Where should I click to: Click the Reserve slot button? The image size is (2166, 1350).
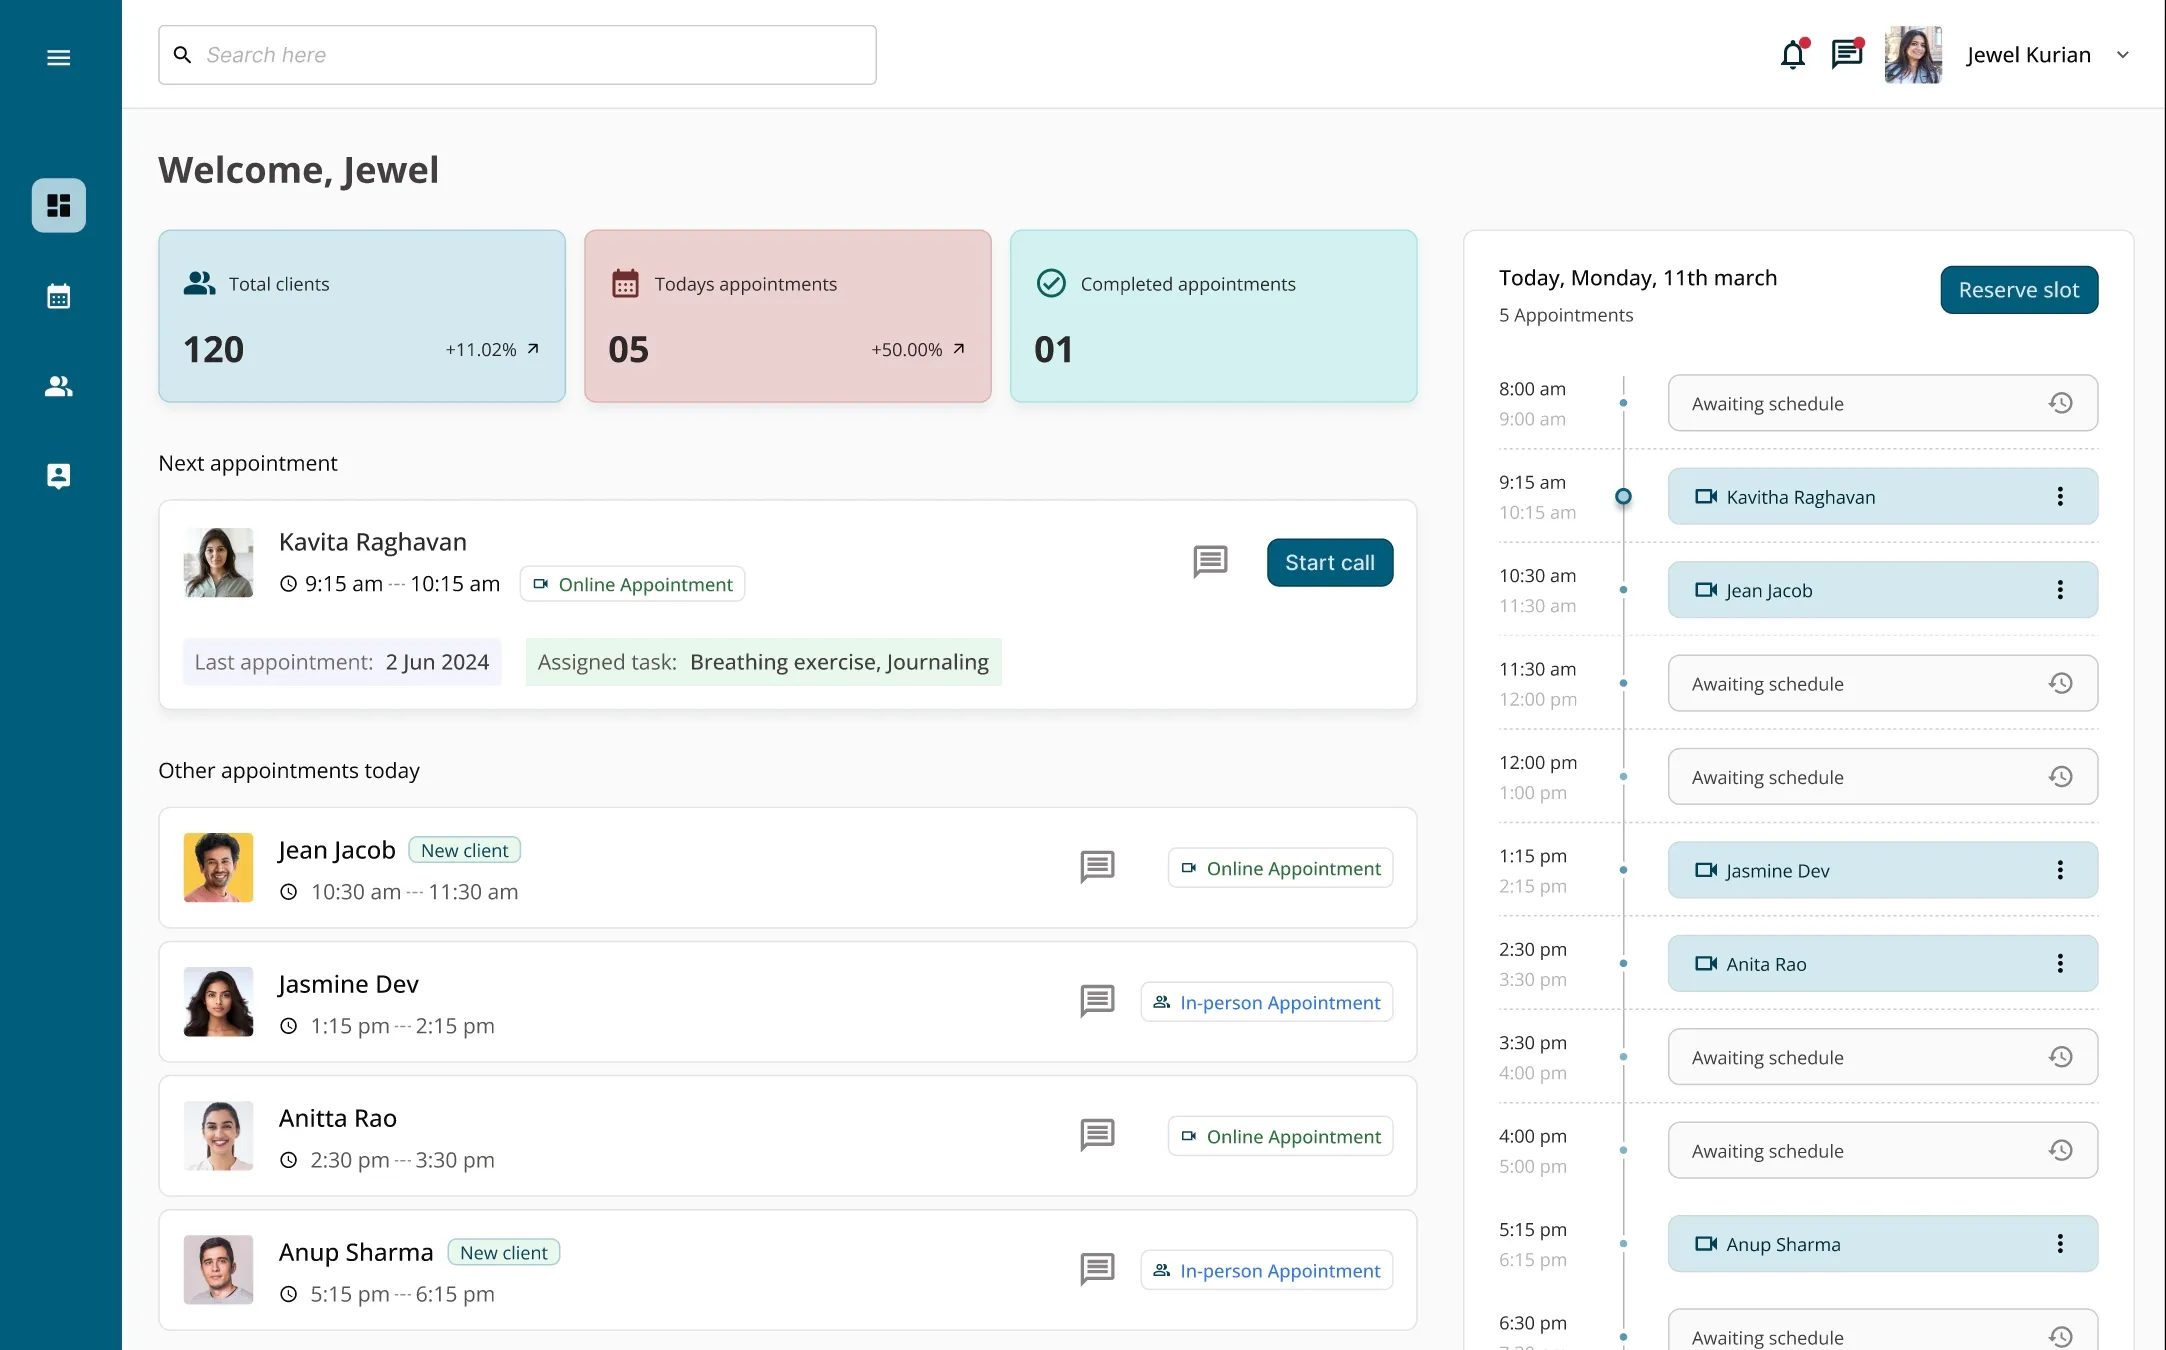click(2018, 290)
